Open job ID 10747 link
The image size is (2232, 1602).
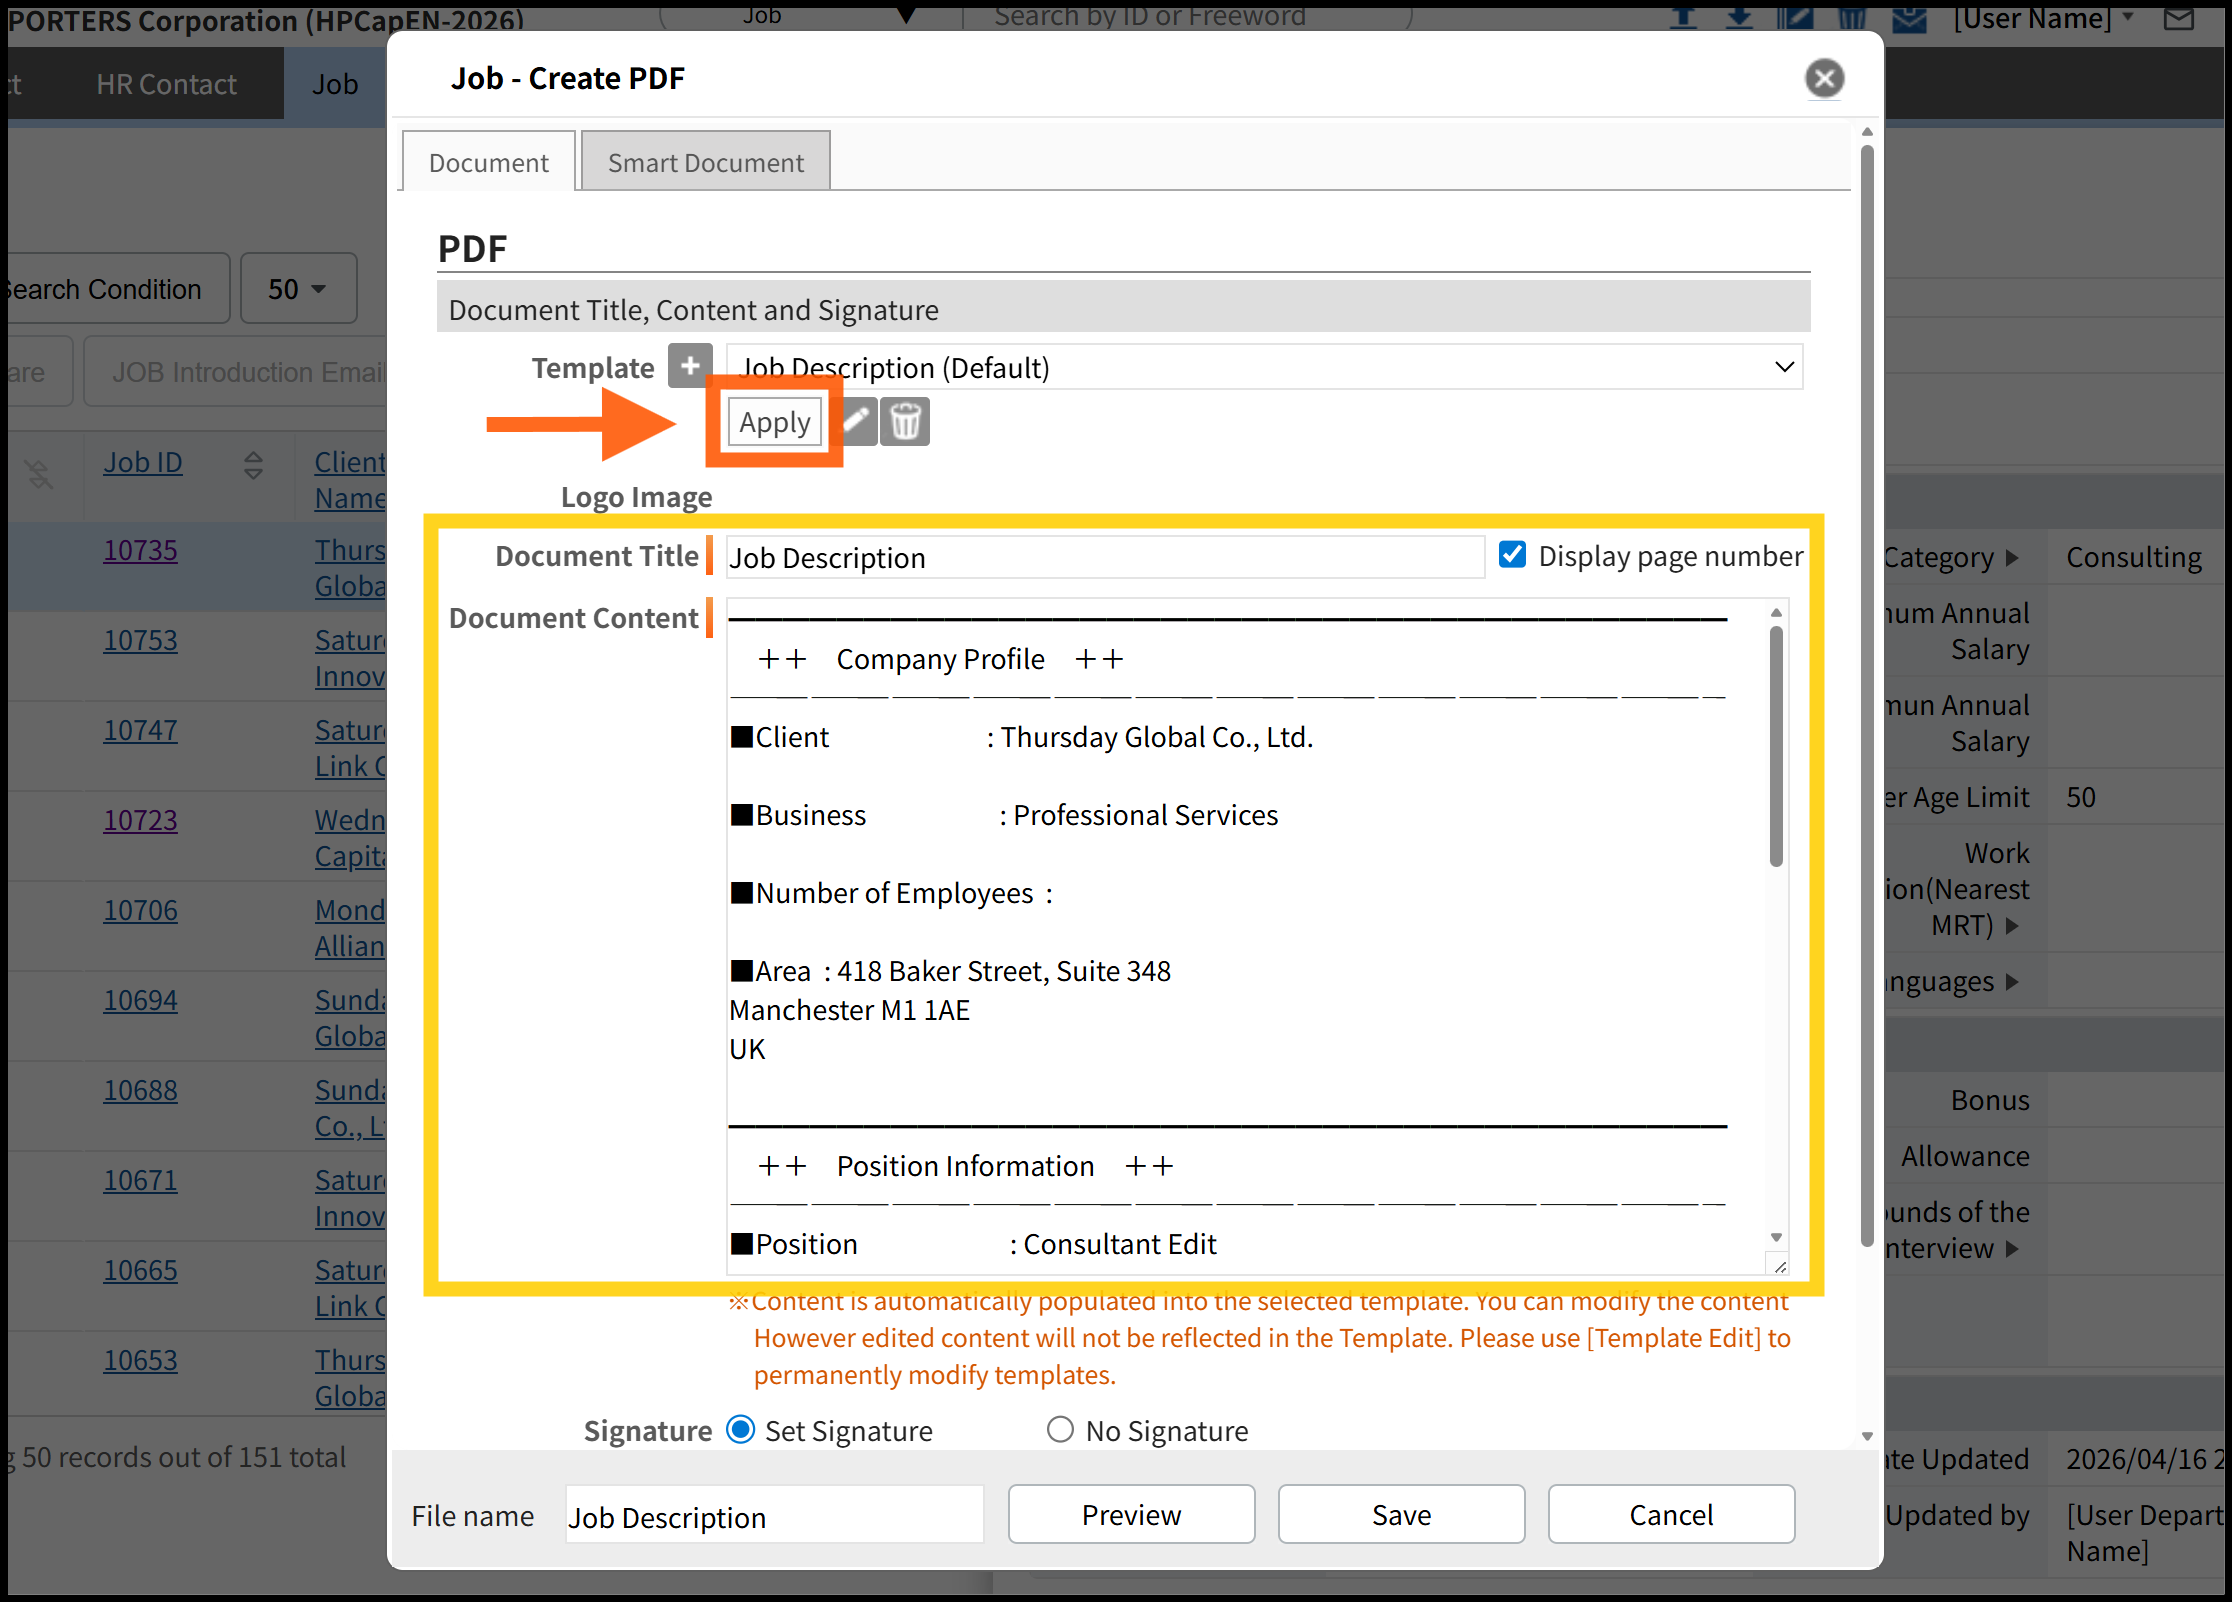(141, 730)
